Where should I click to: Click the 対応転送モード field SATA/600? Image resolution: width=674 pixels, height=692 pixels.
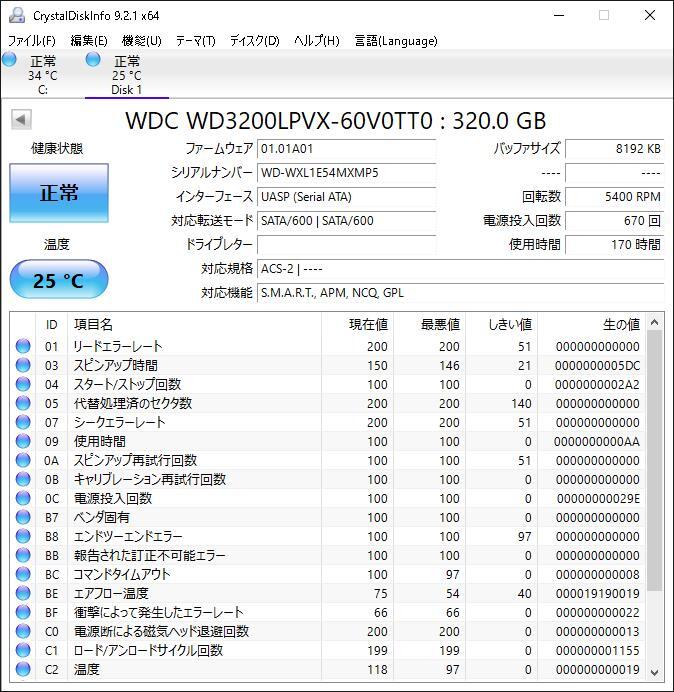click(346, 221)
